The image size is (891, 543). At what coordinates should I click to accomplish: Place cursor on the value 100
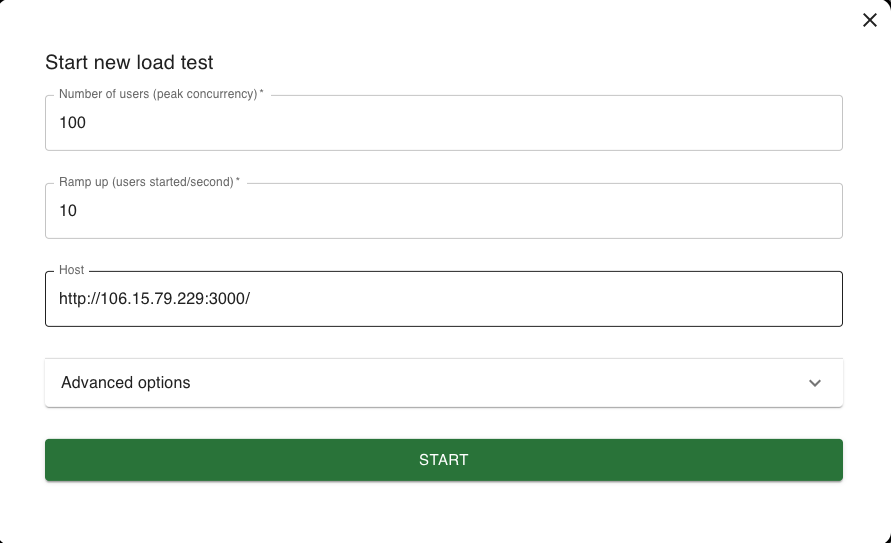click(x=73, y=123)
